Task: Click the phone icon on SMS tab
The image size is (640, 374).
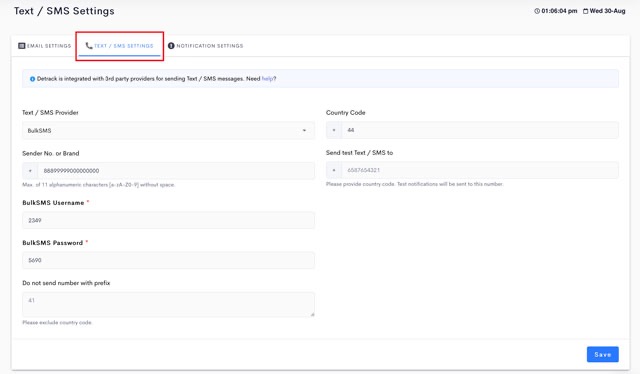Action: [89, 46]
